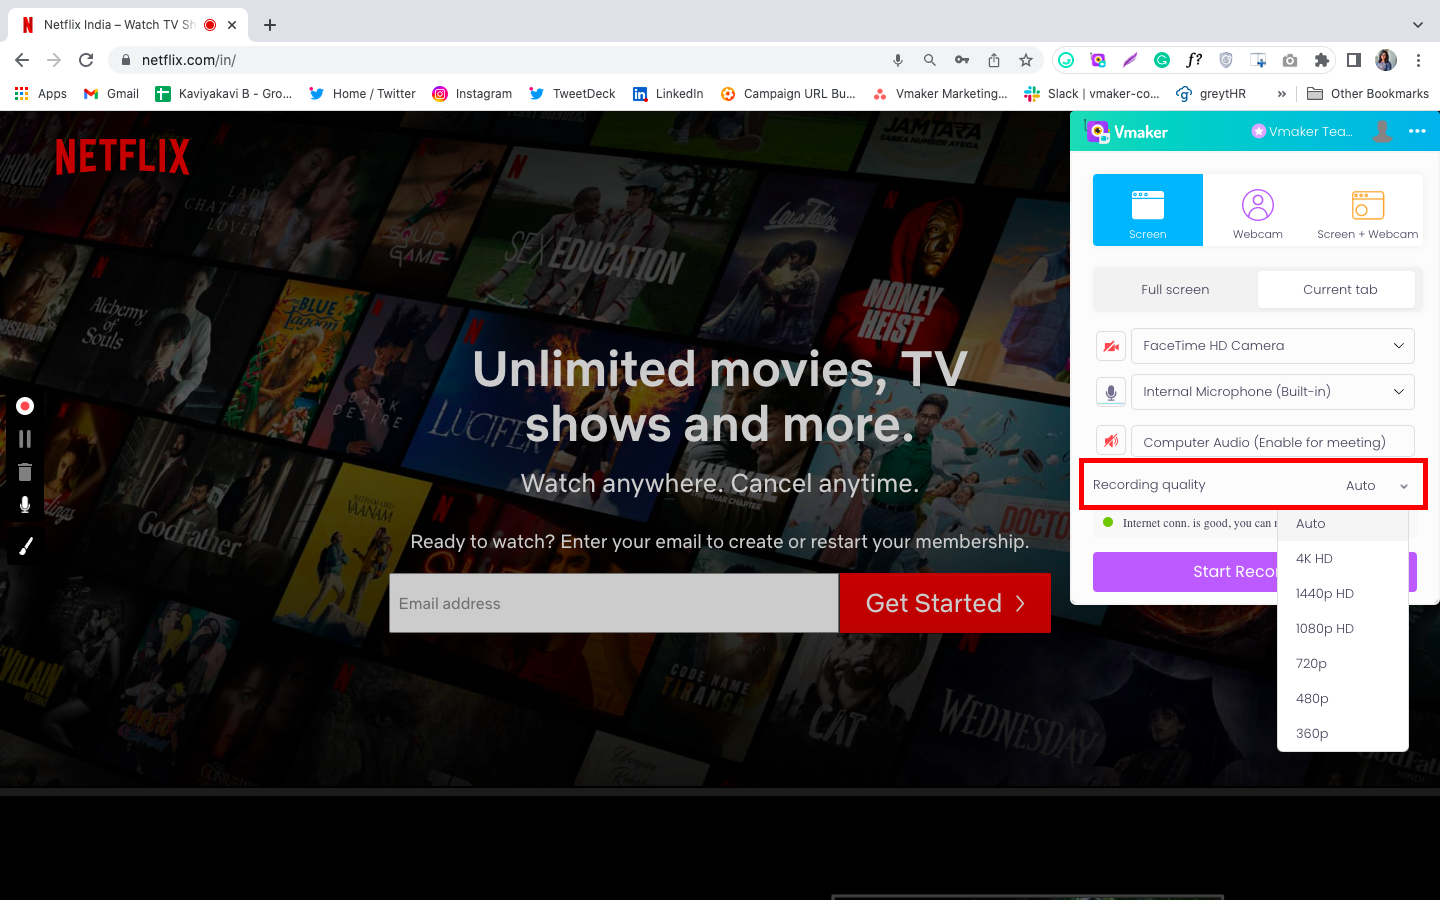The height and width of the screenshot is (900, 1440).
Task: Open Apps bookmark shortcut
Action: click(x=41, y=94)
